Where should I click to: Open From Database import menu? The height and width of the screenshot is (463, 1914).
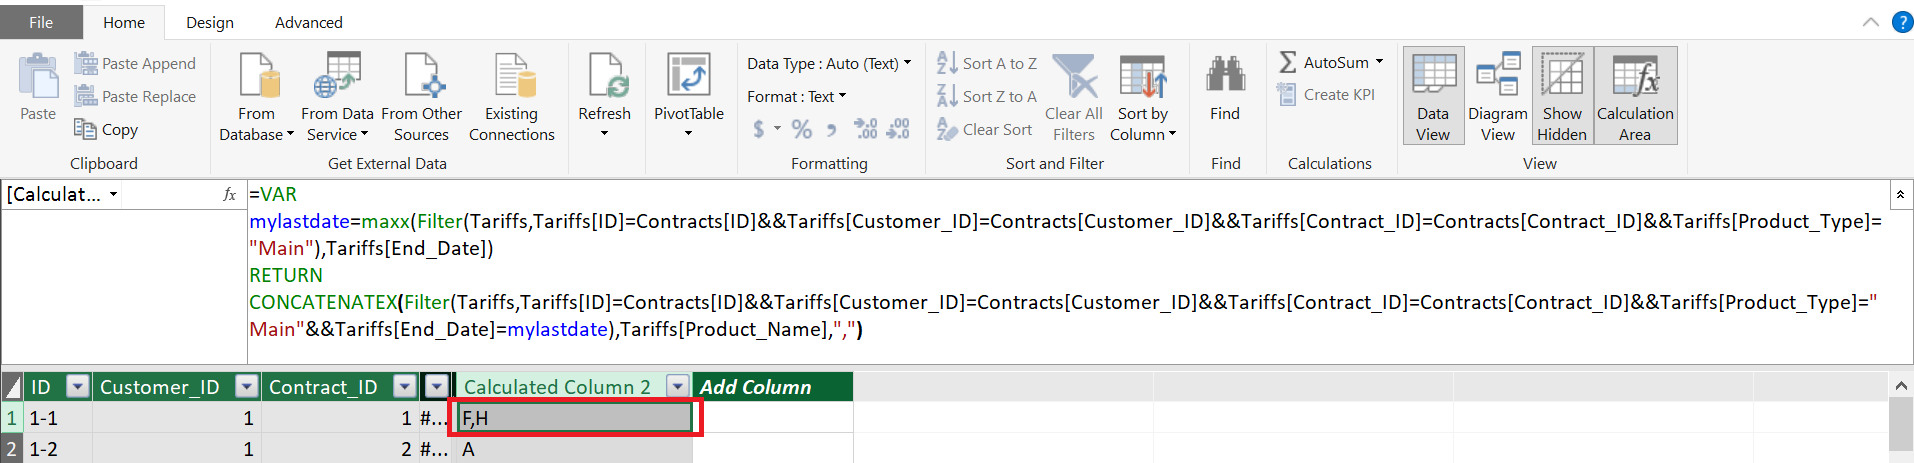[x=256, y=97]
